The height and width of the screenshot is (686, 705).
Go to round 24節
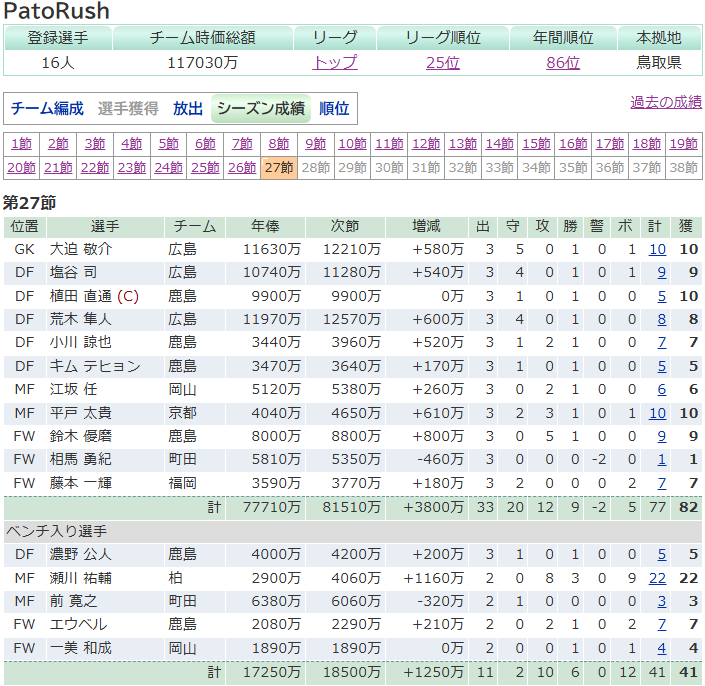click(x=169, y=168)
